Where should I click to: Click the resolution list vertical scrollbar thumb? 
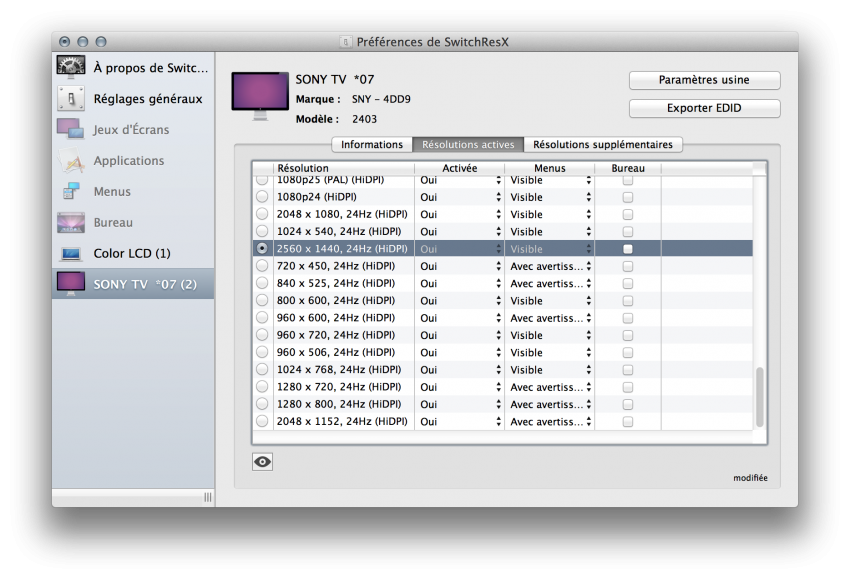click(760, 397)
